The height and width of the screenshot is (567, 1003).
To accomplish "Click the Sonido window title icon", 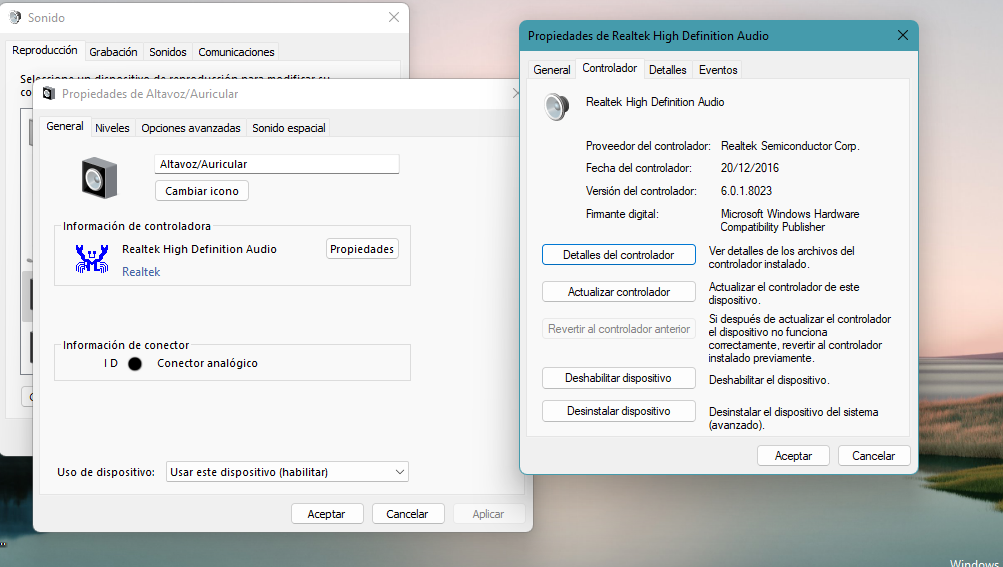I will [x=15, y=17].
